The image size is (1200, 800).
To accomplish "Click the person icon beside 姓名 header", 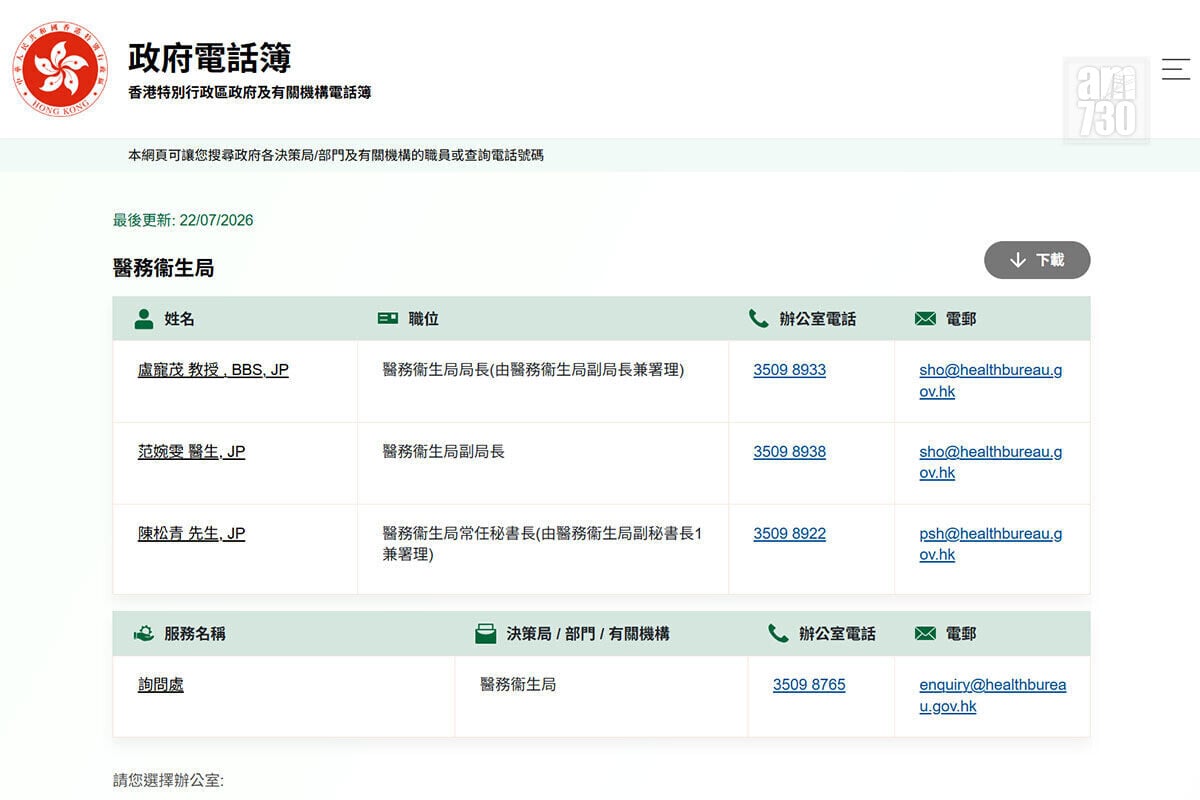I will (144, 318).
